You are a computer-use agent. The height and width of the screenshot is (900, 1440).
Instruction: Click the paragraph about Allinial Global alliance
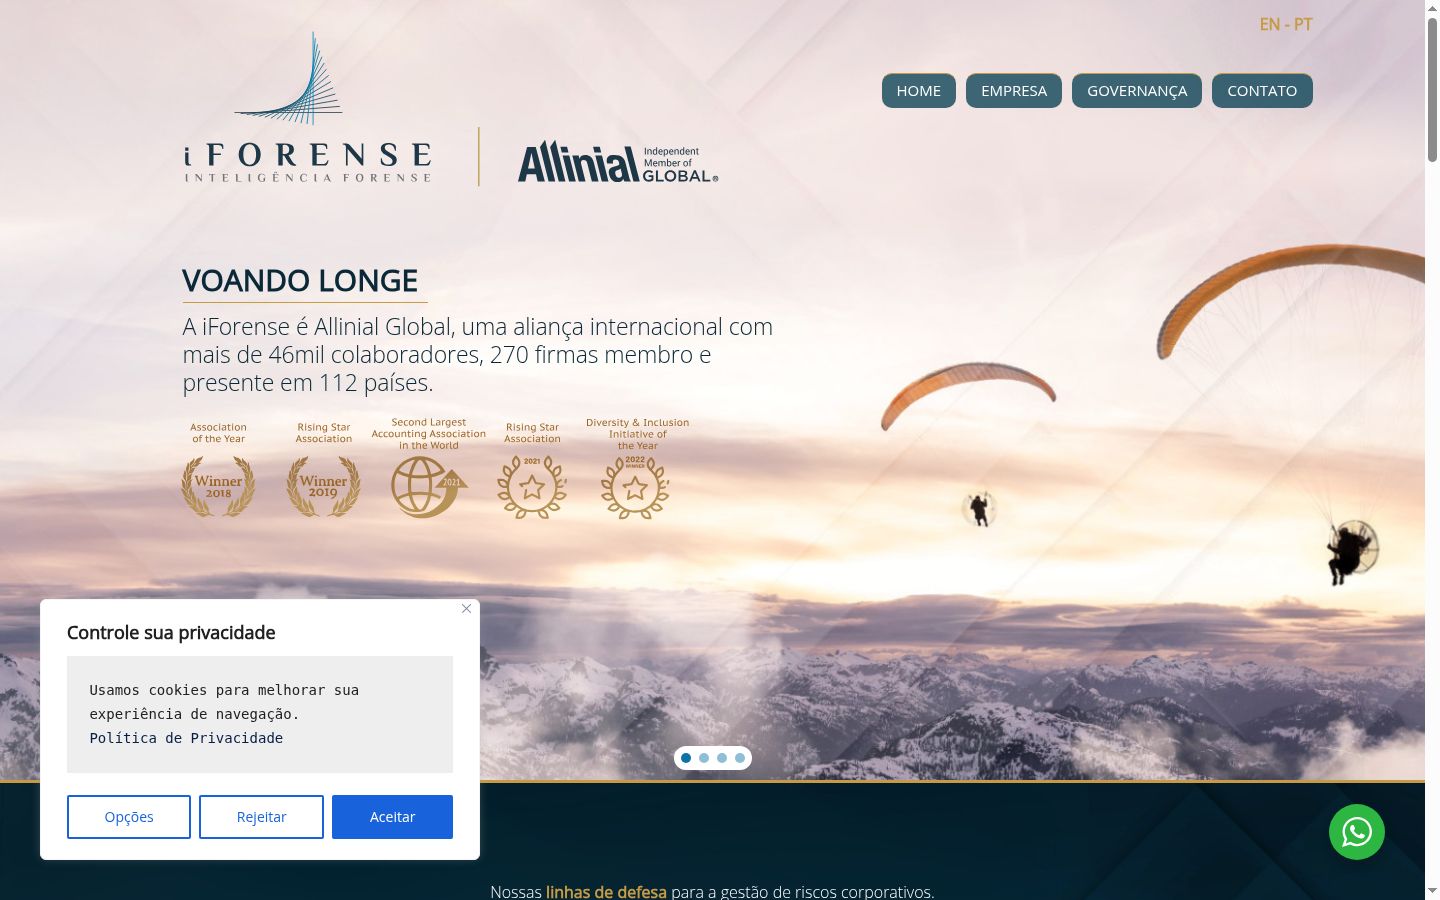point(478,355)
